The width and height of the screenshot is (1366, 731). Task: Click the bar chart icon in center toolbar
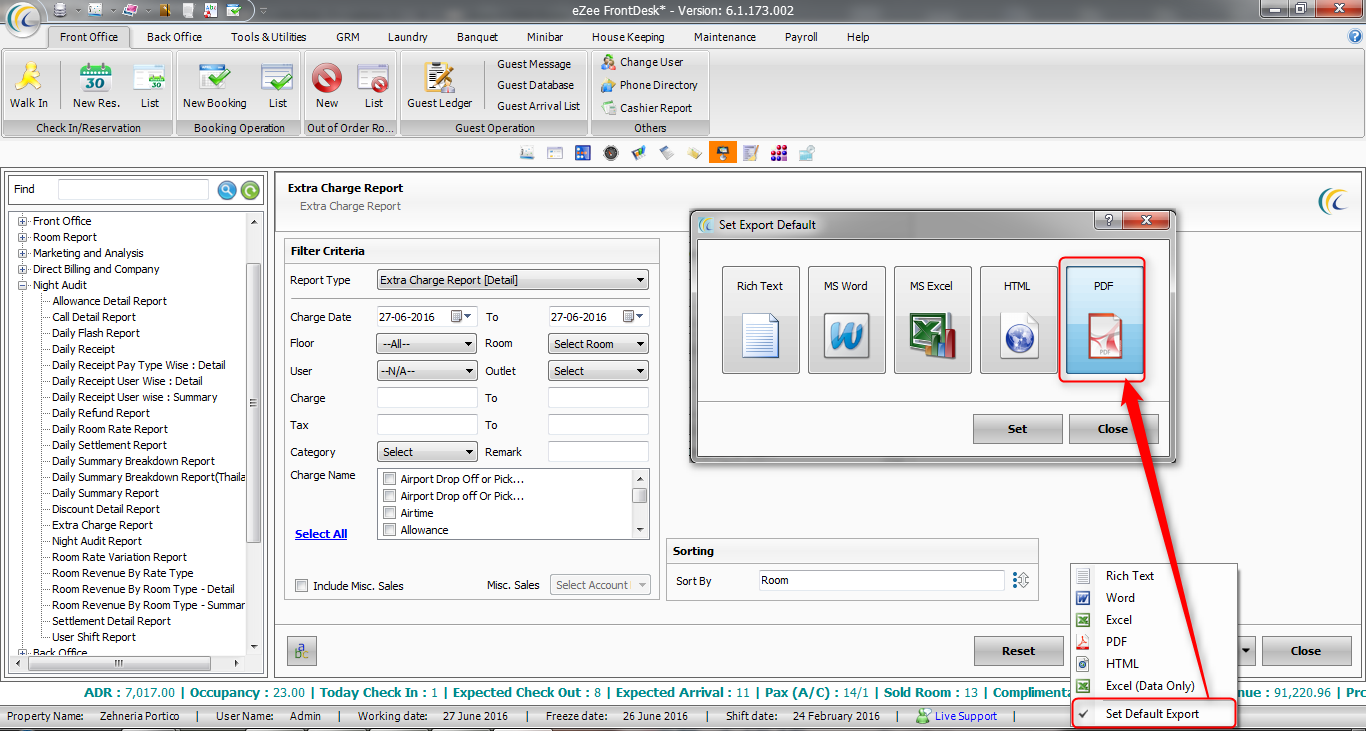click(639, 153)
